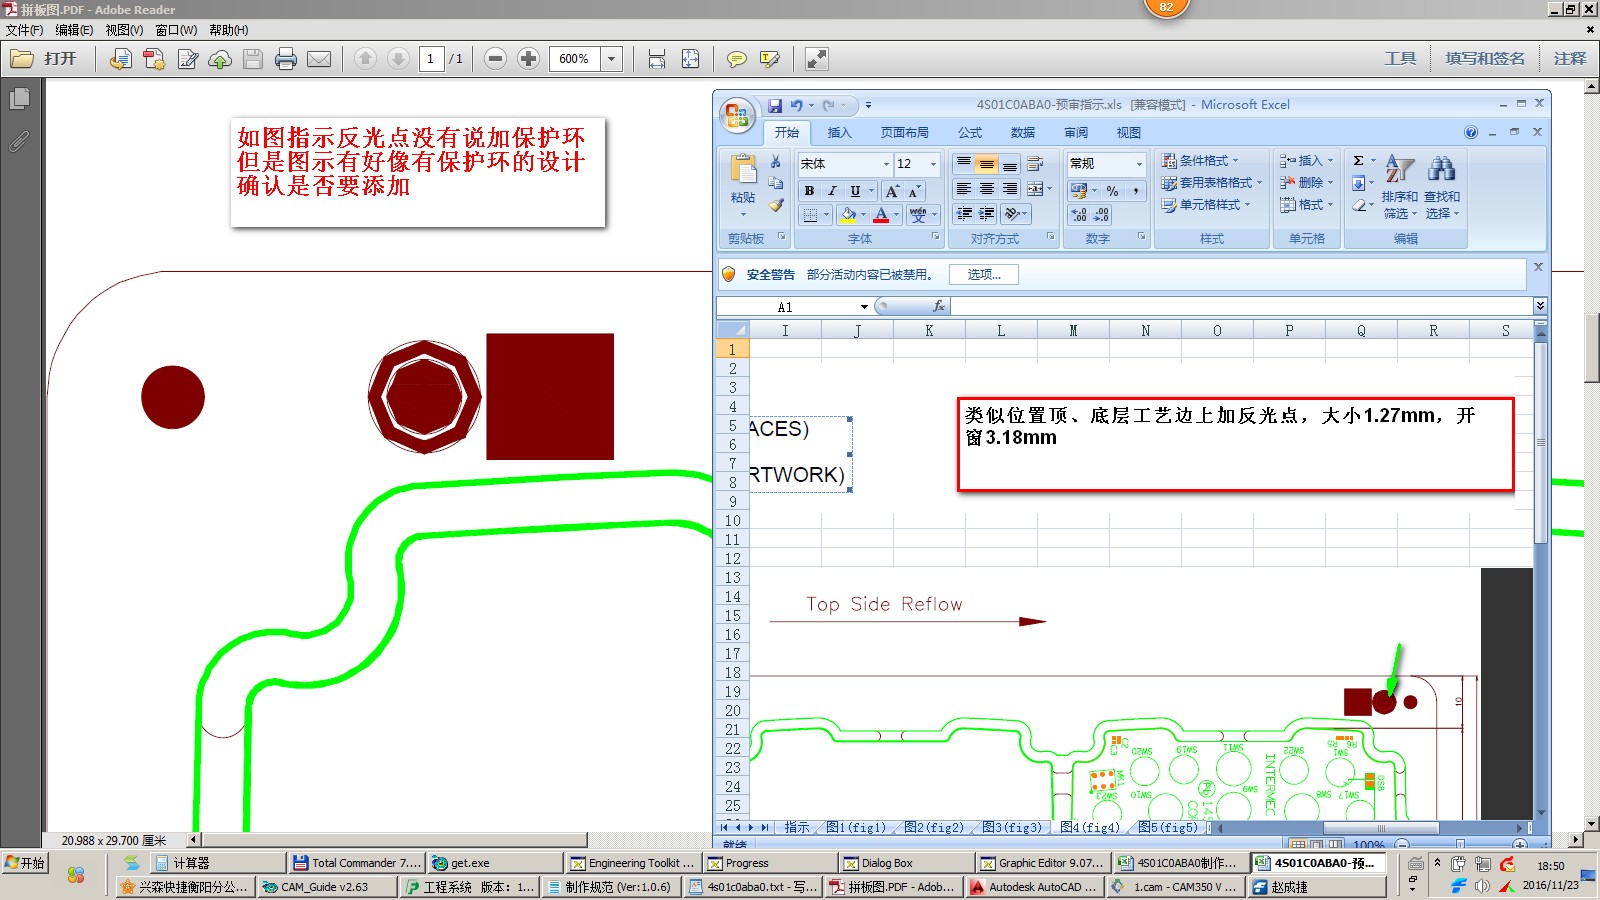The height and width of the screenshot is (900, 1600).
Task: Click the 排序和筛选 sort and filter icon
Action: (x=1400, y=170)
